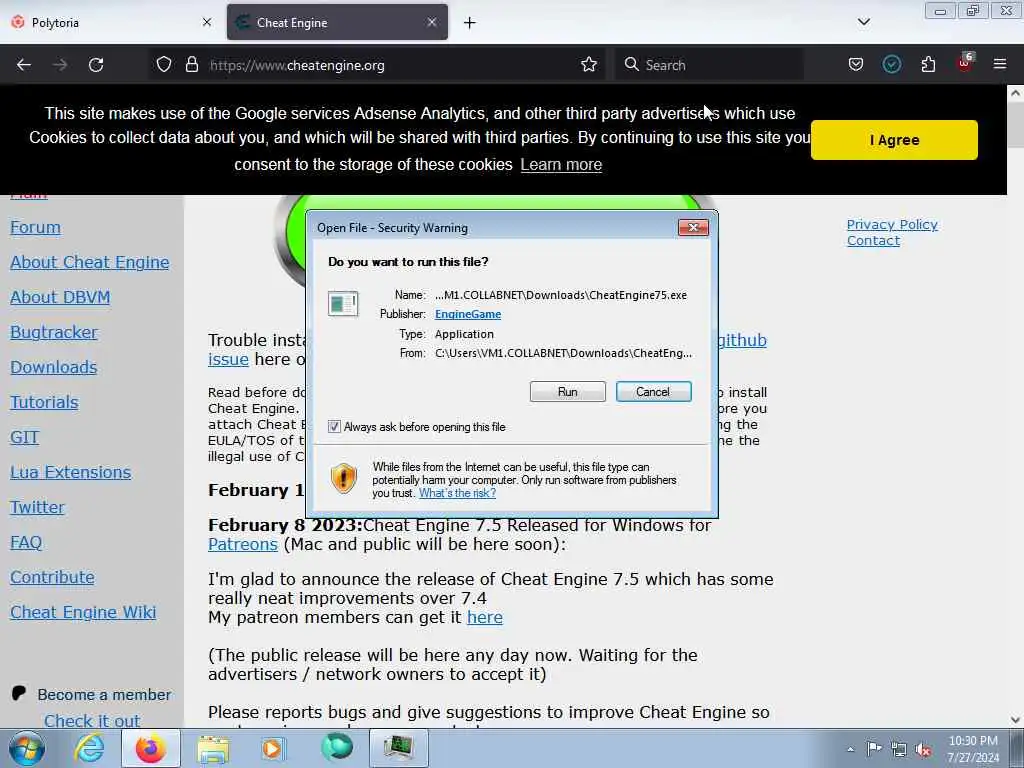
Task: Open the Learn more cookie link
Action: [x=561, y=165]
